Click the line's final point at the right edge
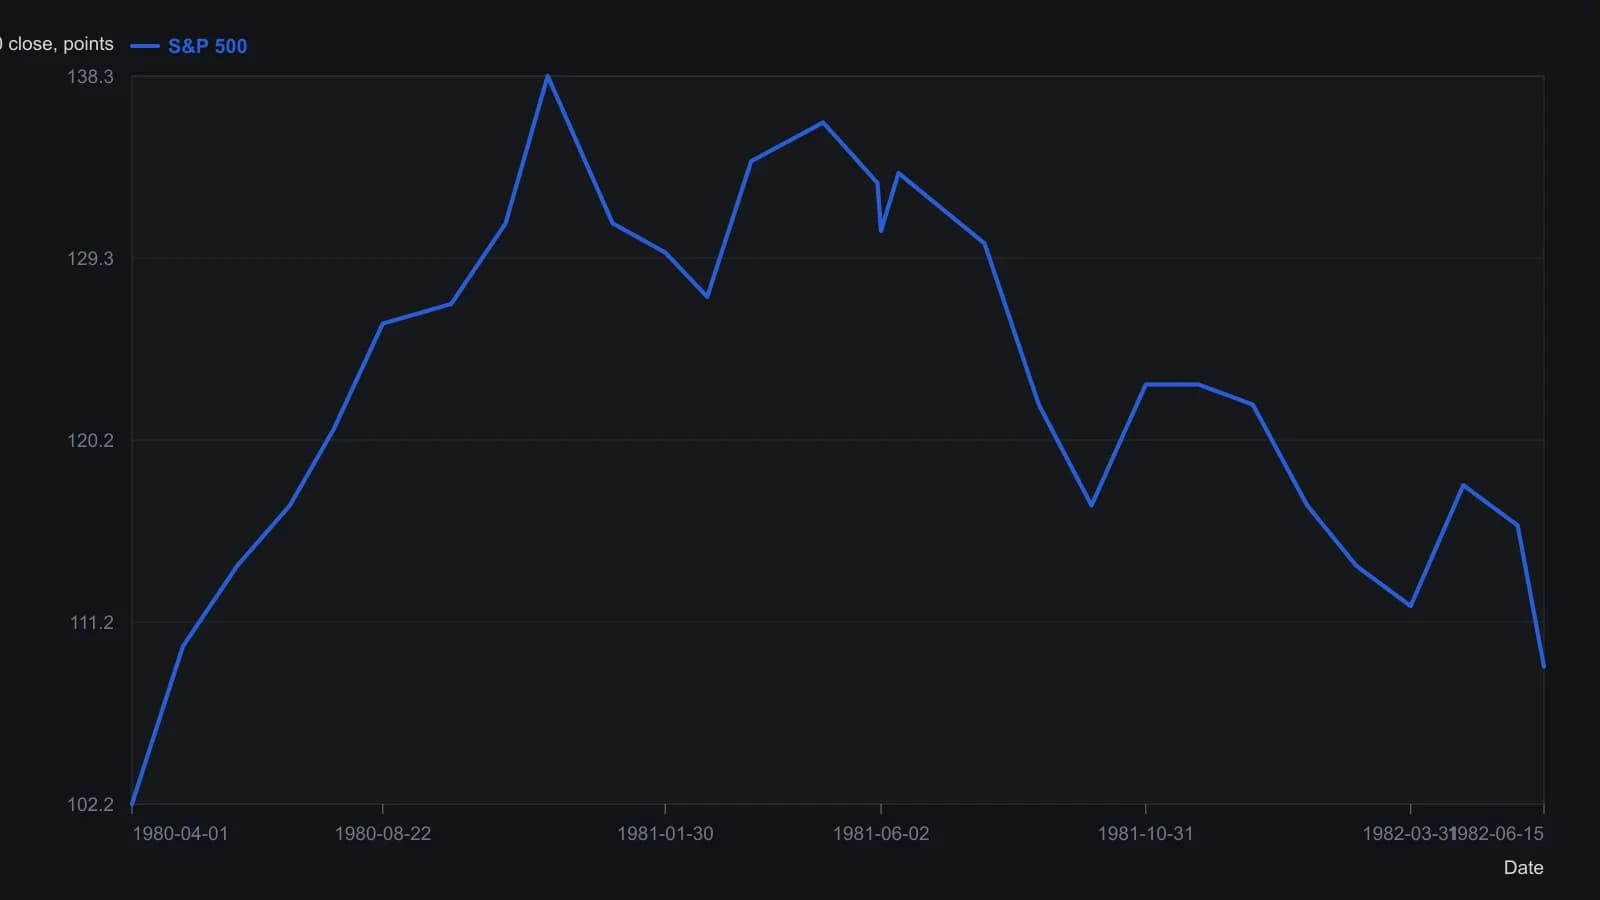 coord(1544,667)
